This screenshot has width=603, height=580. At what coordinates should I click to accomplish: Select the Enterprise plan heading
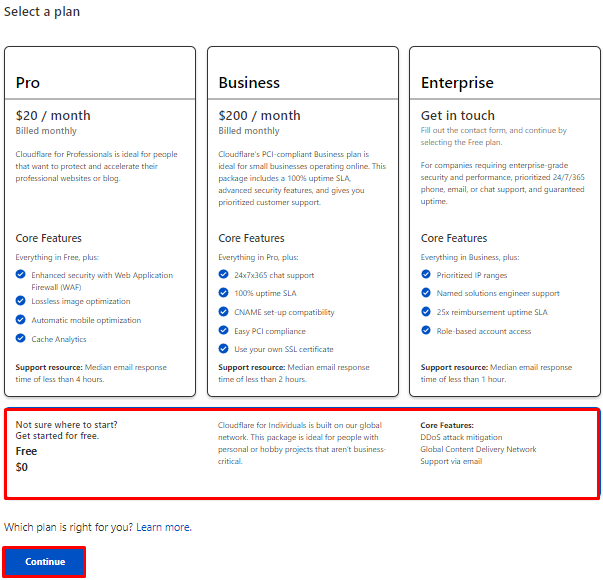(457, 83)
